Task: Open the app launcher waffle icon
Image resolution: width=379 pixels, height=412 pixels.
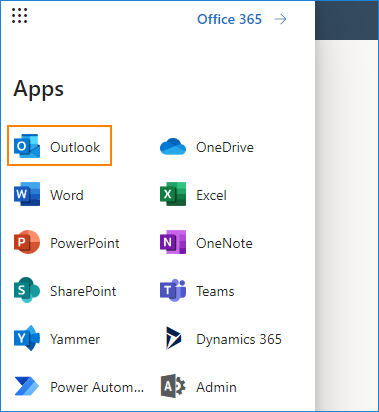Action: (19, 15)
